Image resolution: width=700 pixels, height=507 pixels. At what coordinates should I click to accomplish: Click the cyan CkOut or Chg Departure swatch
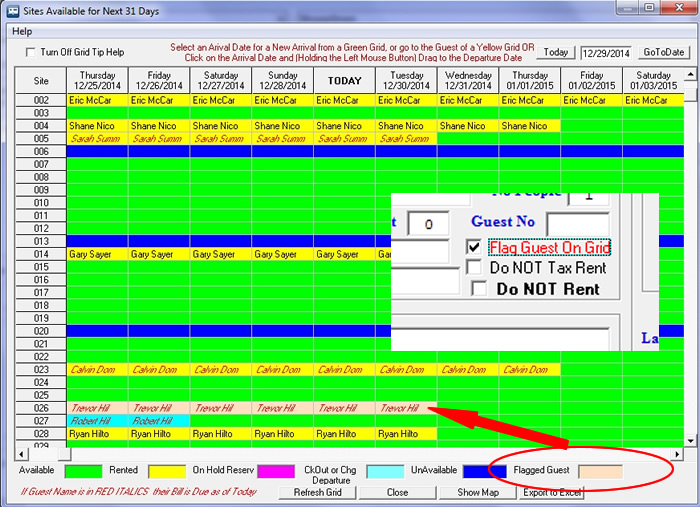[x=385, y=471]
